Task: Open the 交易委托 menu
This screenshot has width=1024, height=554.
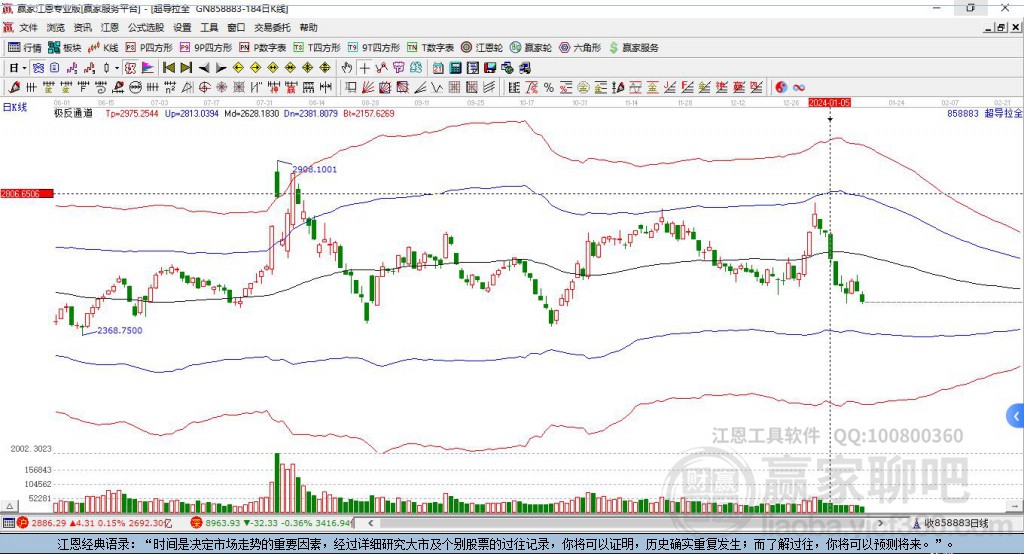Action: (272, 27)
